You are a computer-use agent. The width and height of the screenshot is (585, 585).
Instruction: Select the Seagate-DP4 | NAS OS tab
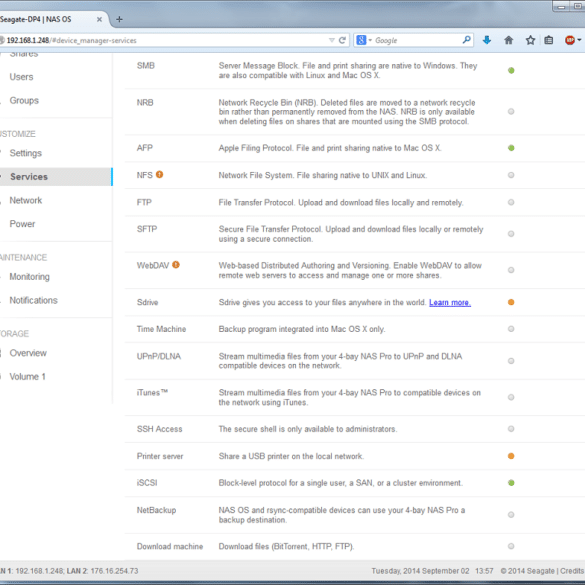point(52,19)
